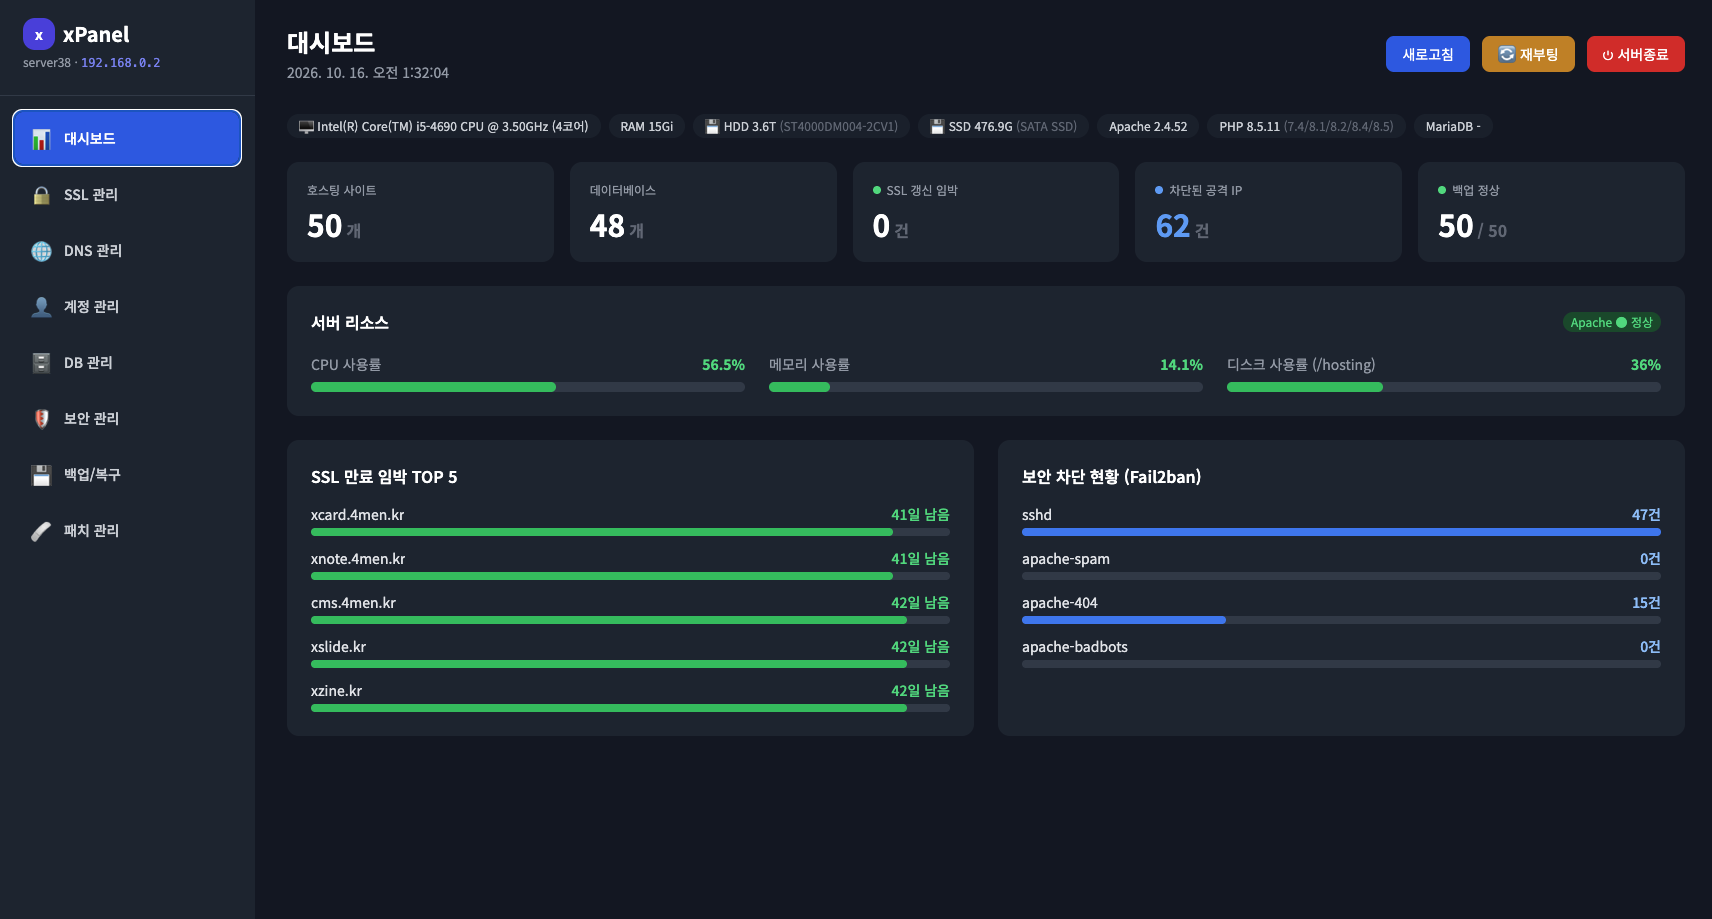
Task: Click the xcard.4men.kr domain row
Action: pyautogui.click(x=630, y=522)
